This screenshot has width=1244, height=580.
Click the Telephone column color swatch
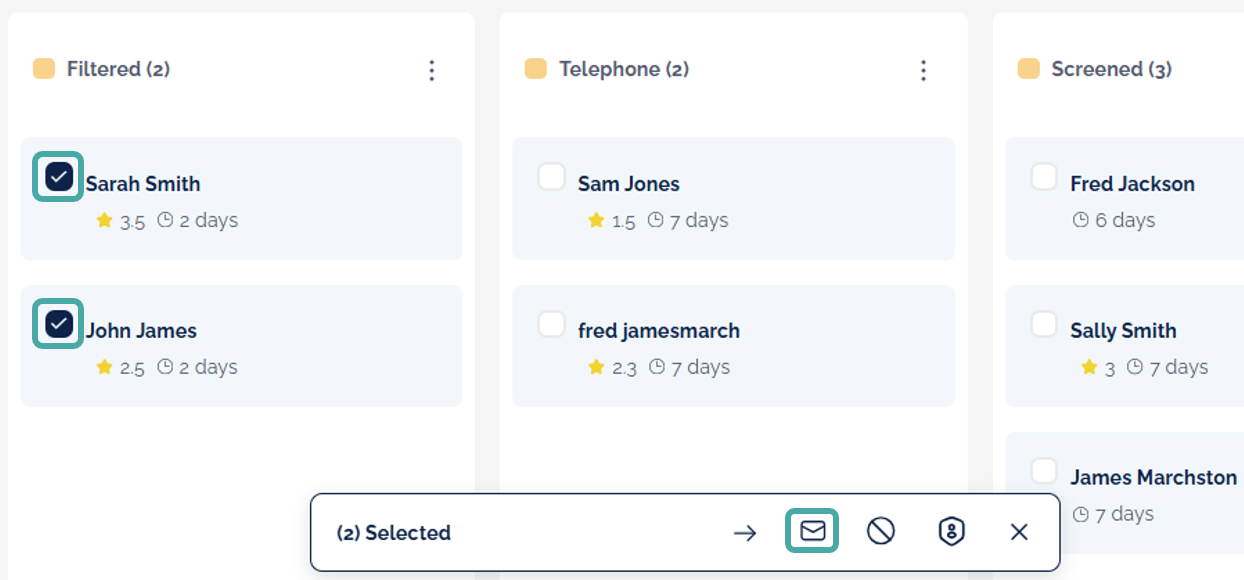536,69
